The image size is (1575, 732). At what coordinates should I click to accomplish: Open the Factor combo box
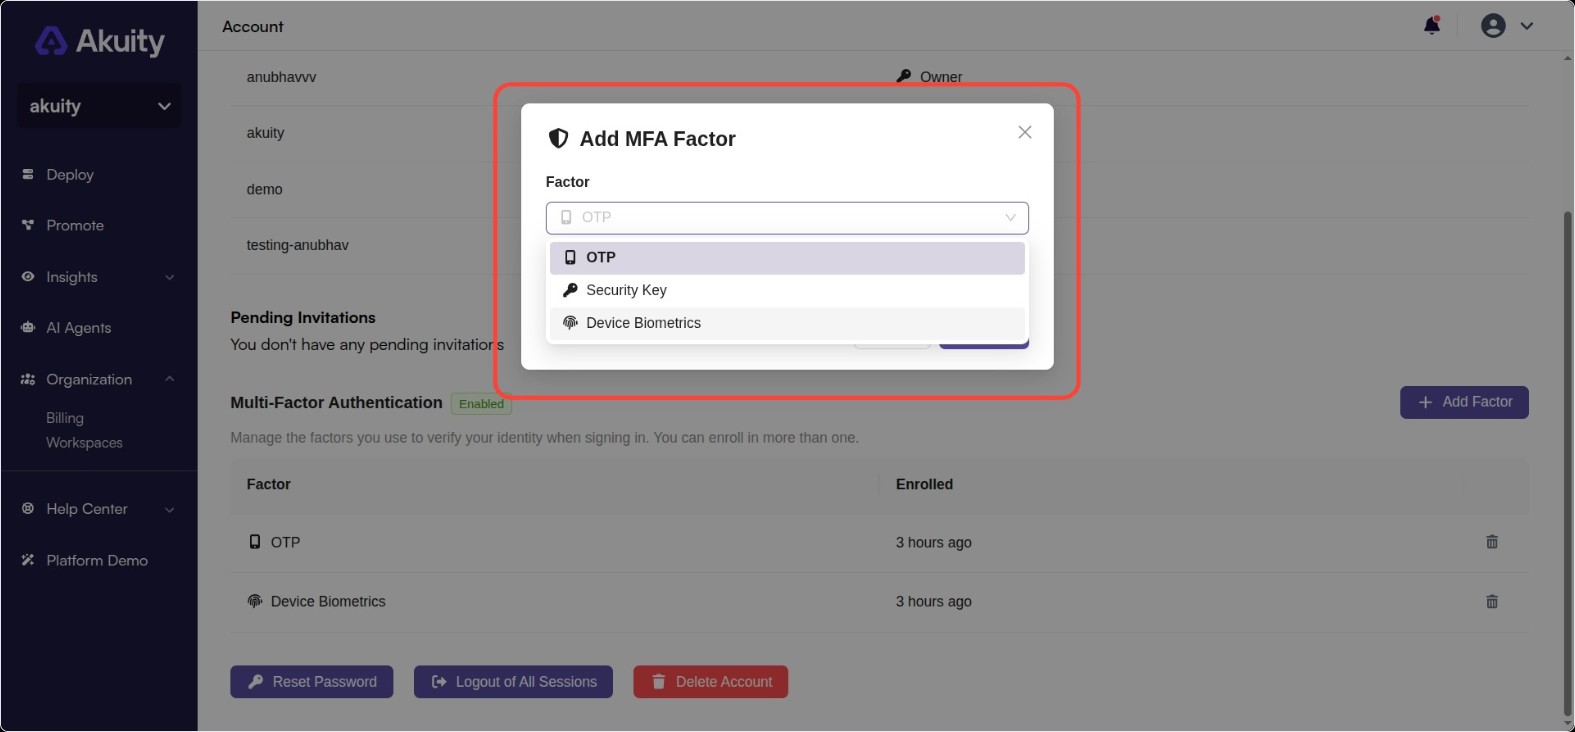click(x=787, y=218)
